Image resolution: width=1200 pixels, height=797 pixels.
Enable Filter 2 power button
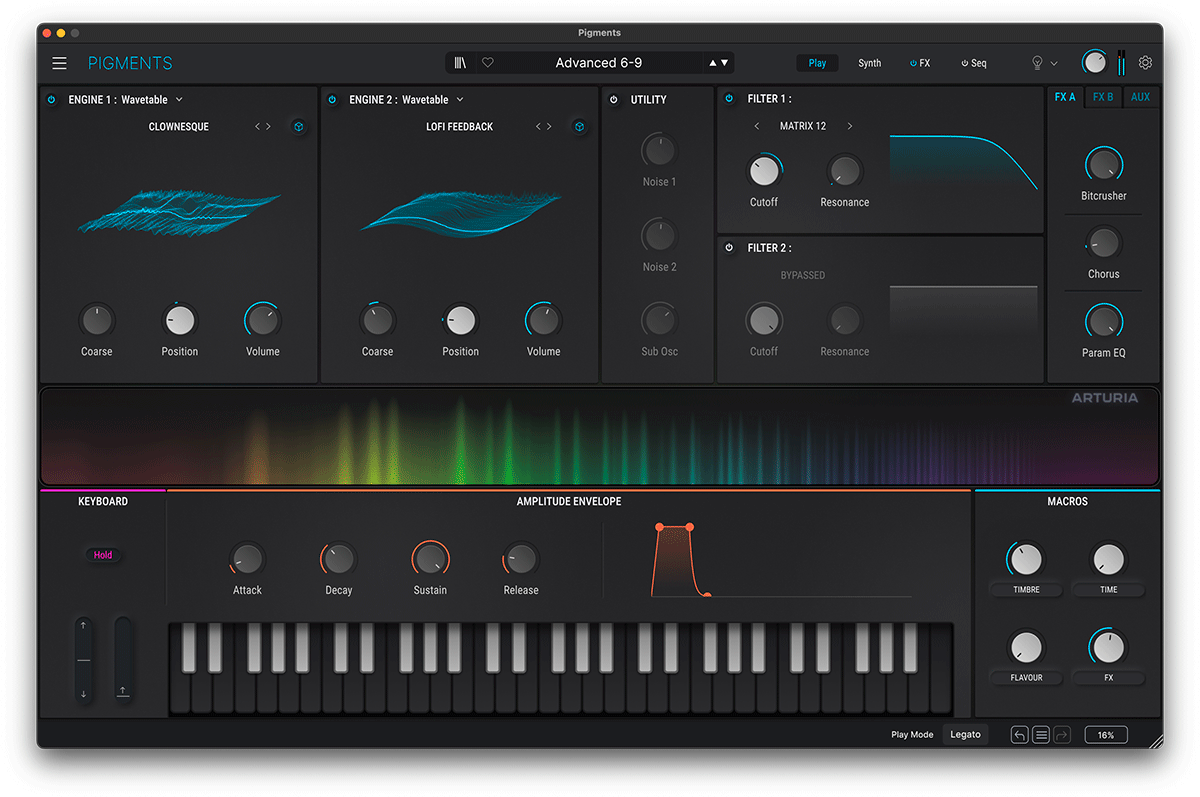coord(729,247)
